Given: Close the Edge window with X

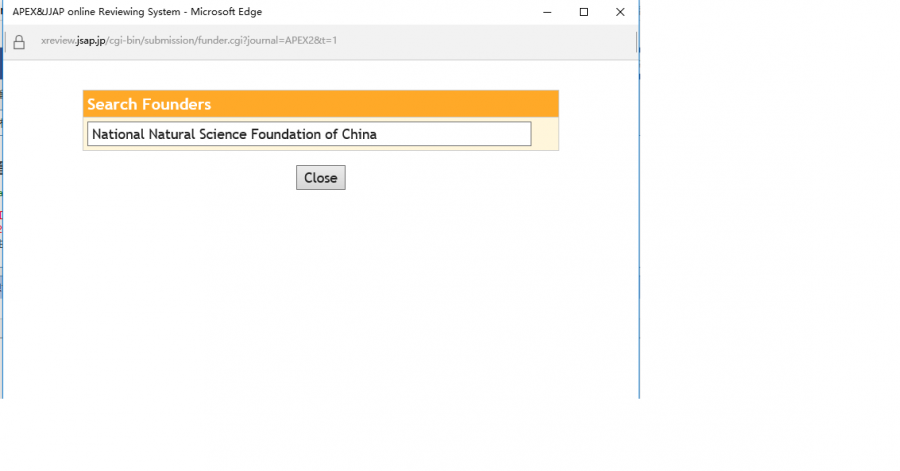Looking at the screenshot, I should tap(620, 12).
